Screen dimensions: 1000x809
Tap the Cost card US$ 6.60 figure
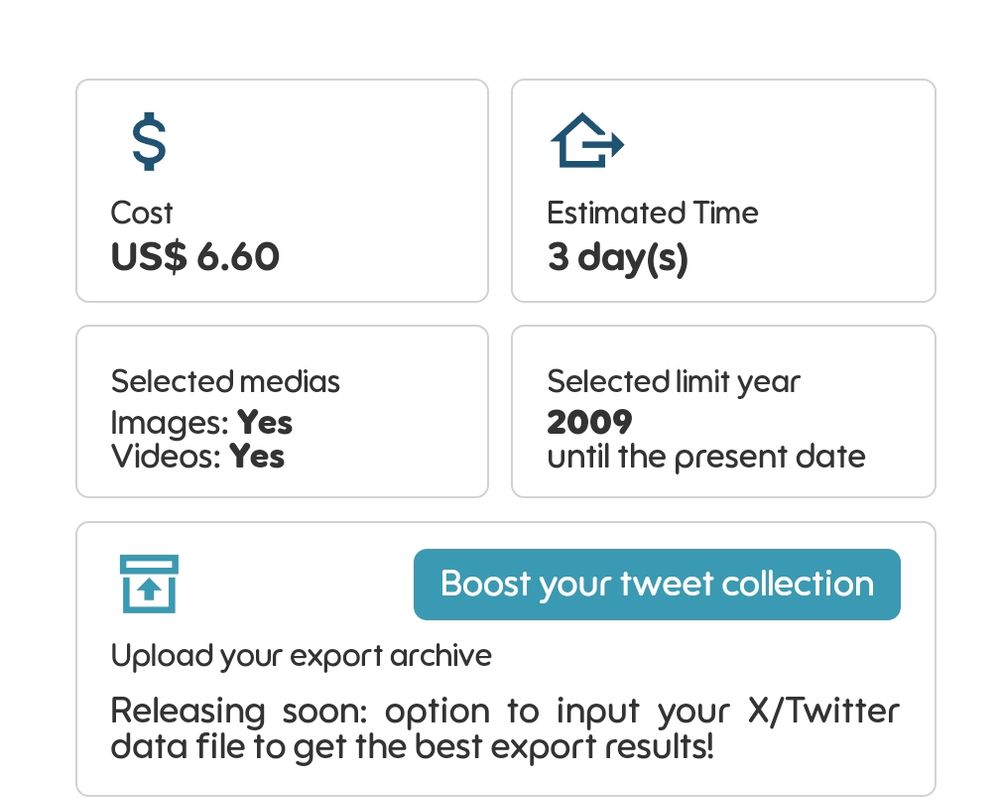click(195, 257)
